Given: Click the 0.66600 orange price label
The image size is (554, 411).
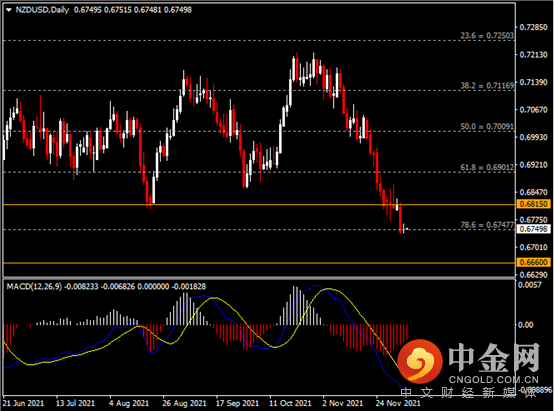Looking at the screenshot, I should (534, 262).
